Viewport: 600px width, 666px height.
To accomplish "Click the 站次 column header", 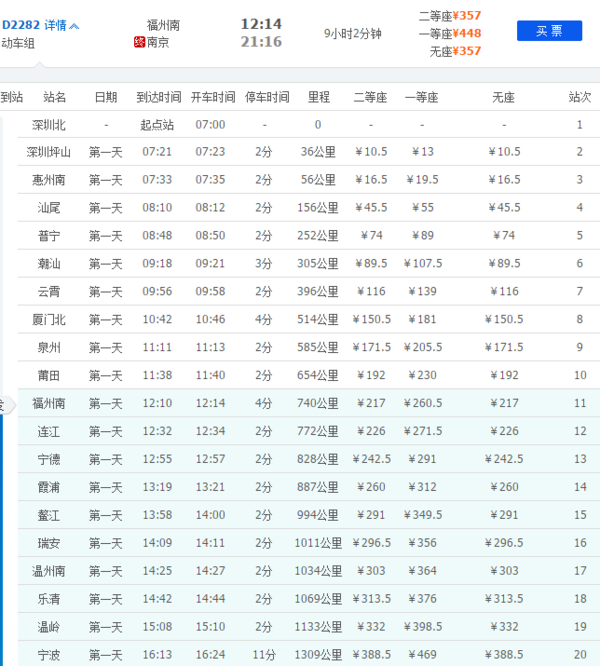I will [580, 97].
